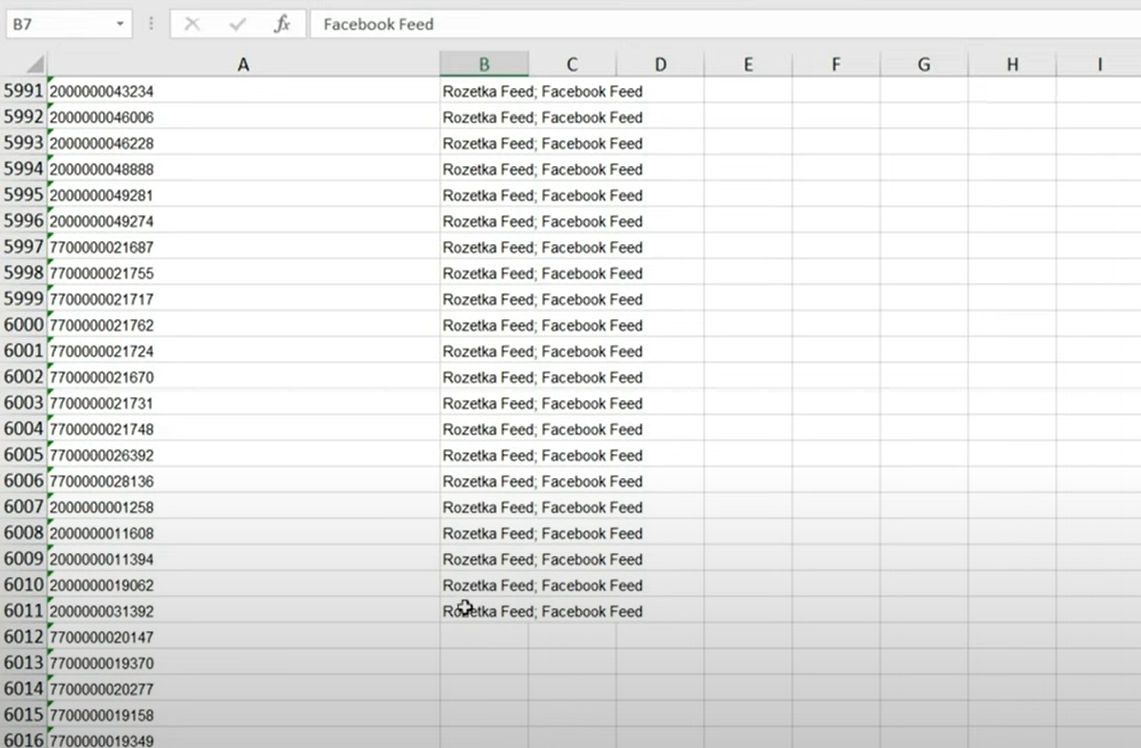This screenshot has width=1141, height=748.
Task: Select row header 6015
Action: coord(23,715)
